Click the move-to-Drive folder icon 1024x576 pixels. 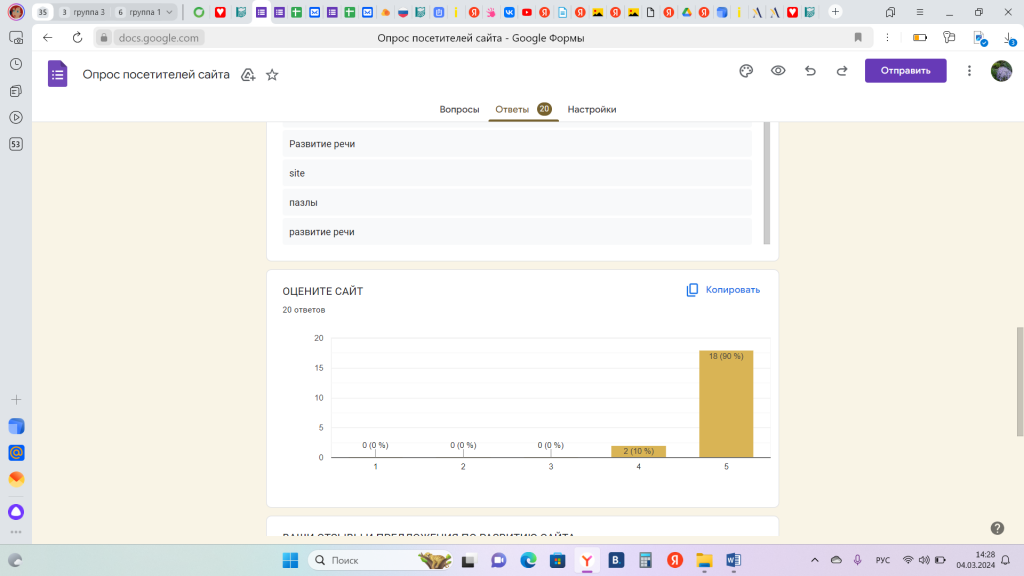click(248, 75)
